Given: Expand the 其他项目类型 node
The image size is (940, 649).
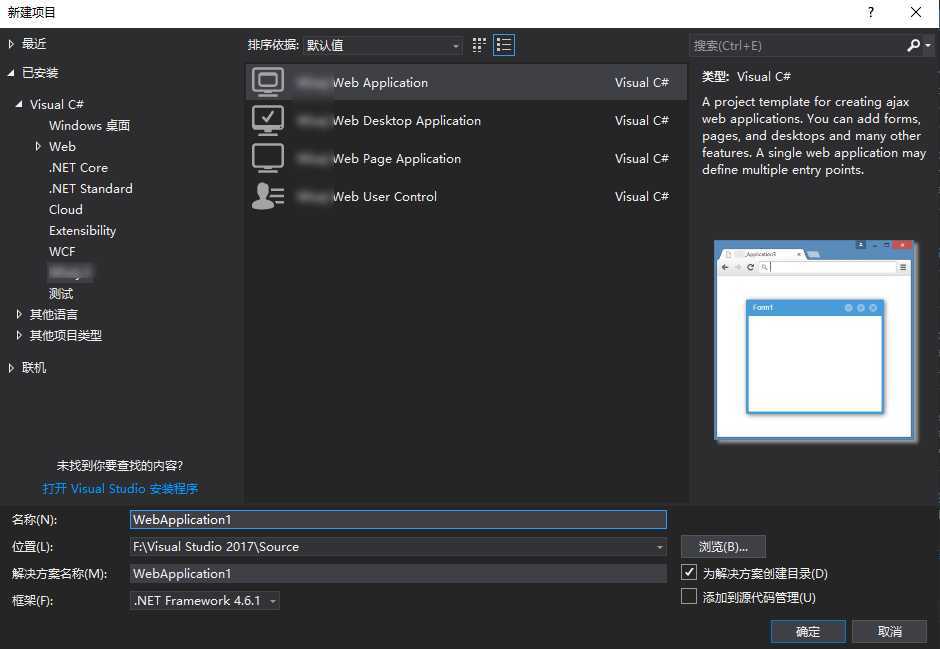Looking at the screenshot, I should point(19,335).
